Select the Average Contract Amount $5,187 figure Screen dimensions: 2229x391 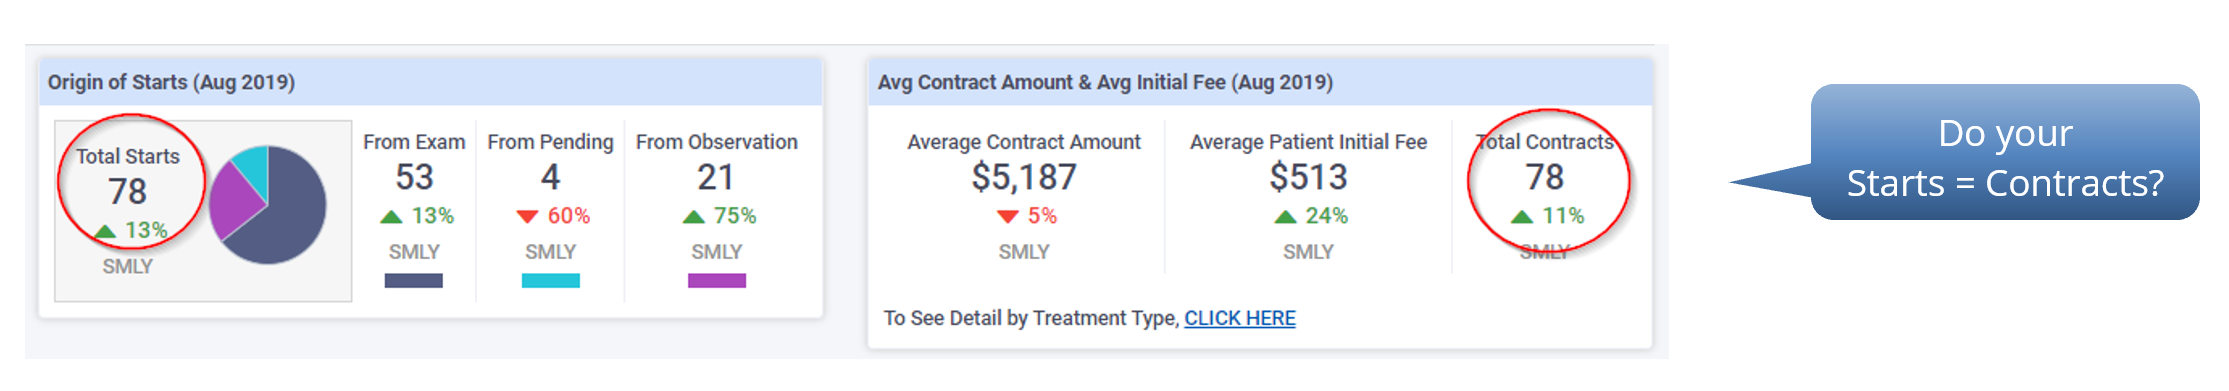1024,177
